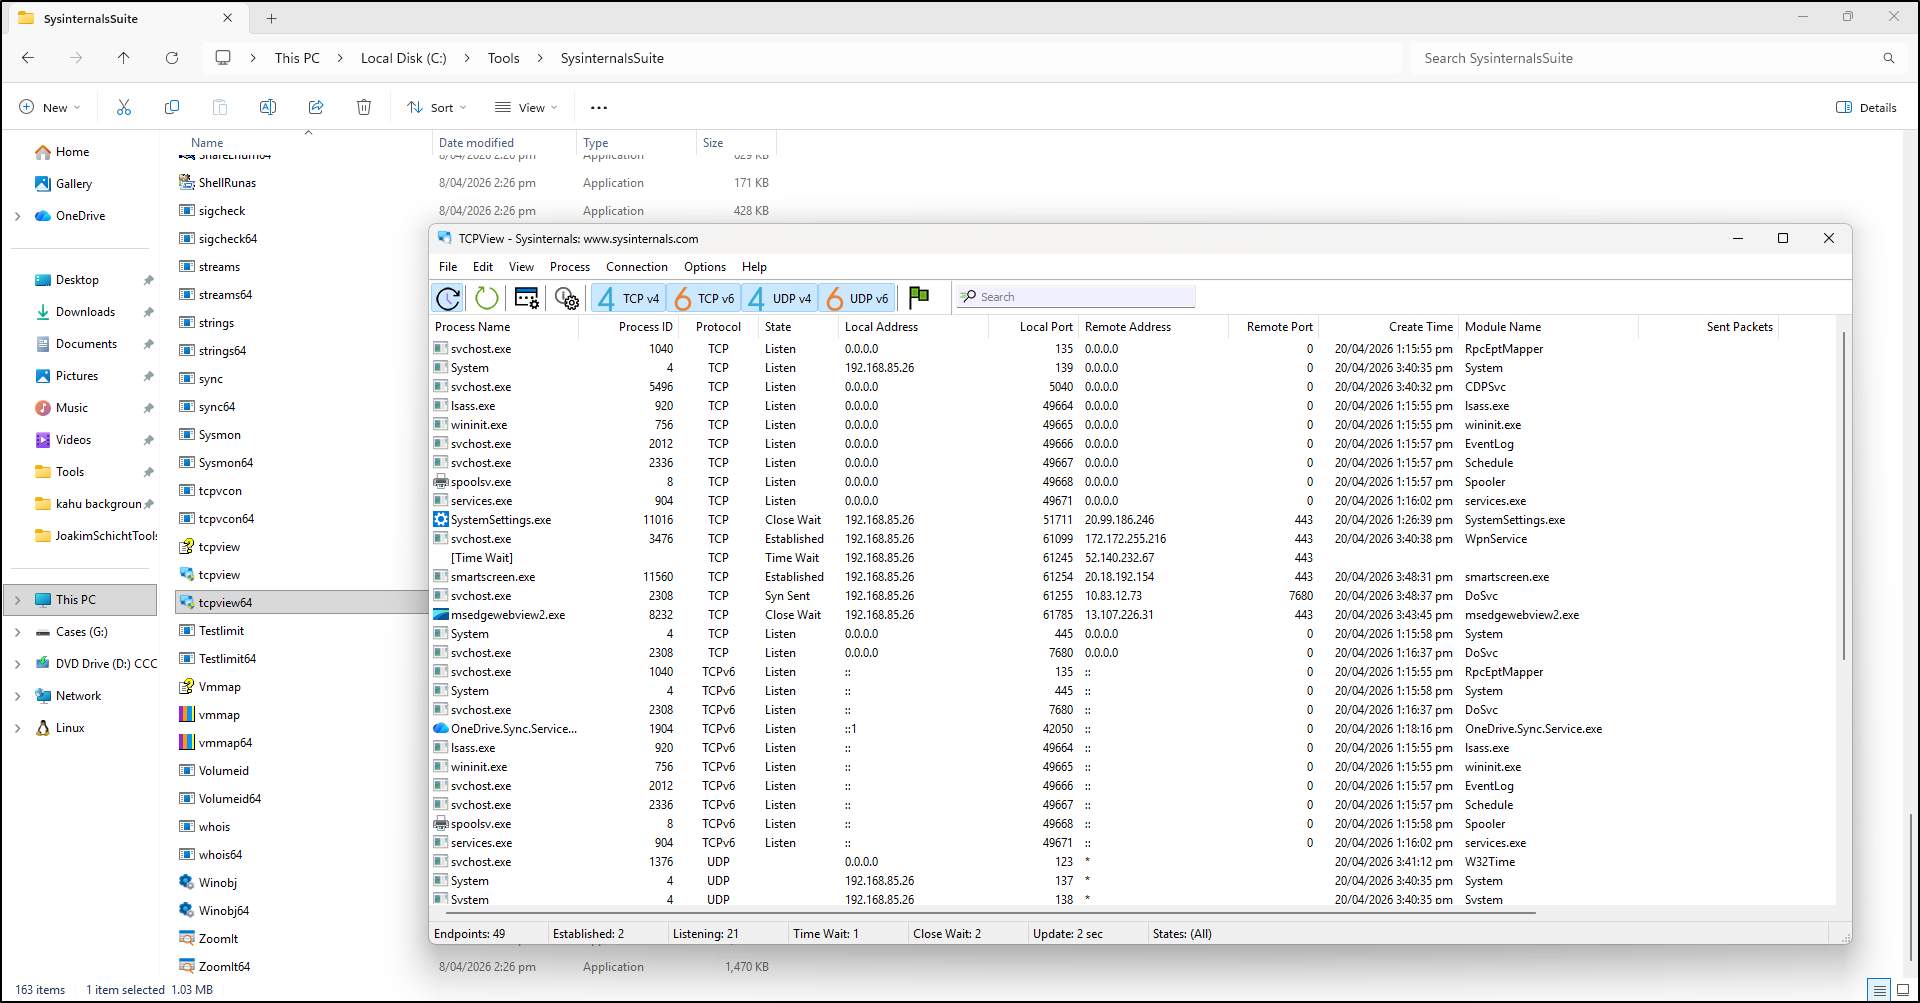This screenshot has width=1920, height=1003.
Task: Click the green flag States filter icon
Action: click(919, 297)
